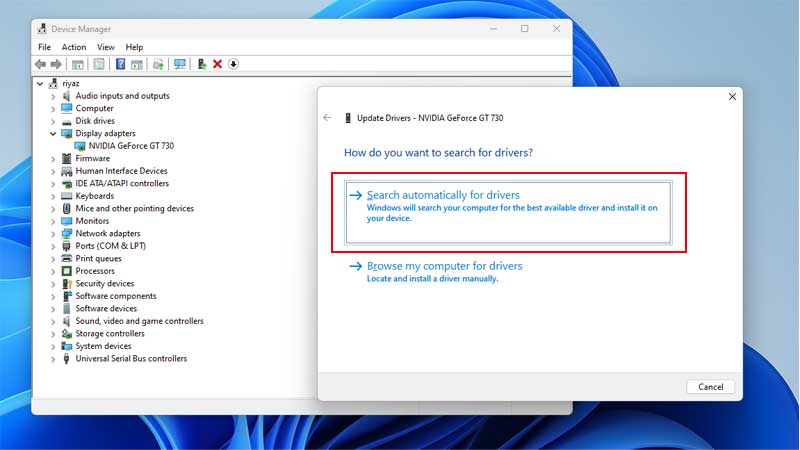Screen dimensions: 800x450
Task: Expand the Audio inputs and outputs node
Action: click(53, 96)
